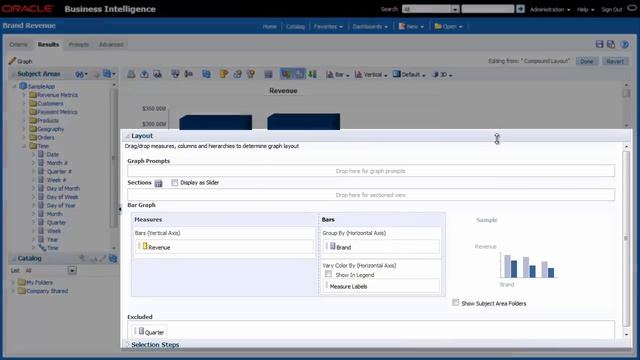The width and height of the screenshot is (640, 360).
Task: Click the Revert button
Action: (615, 61)
